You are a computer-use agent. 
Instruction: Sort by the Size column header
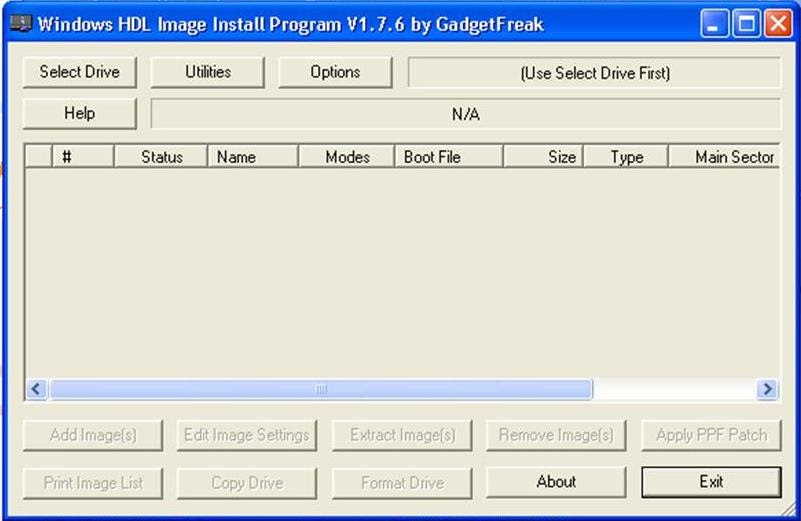point(543,157)
